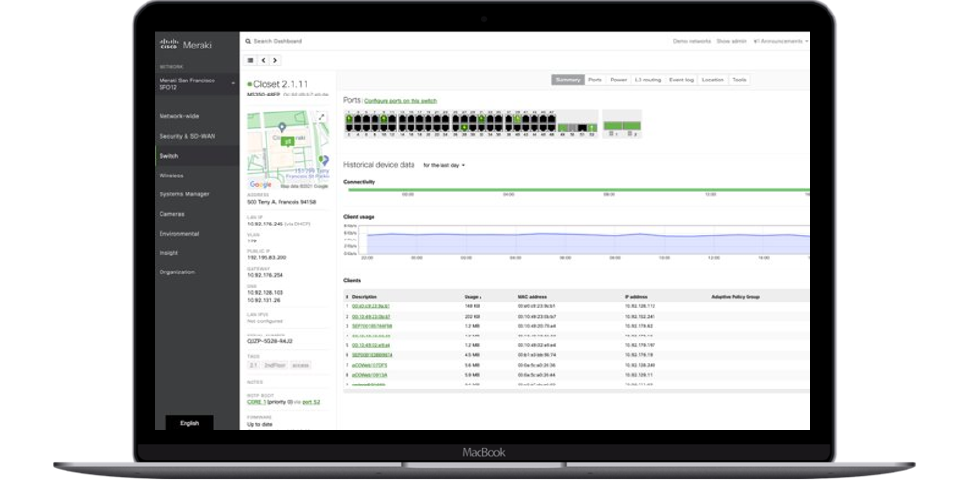Screen dimensions: 960x480
Task: Go to previous device with left arrow
Action: (264, 60)
